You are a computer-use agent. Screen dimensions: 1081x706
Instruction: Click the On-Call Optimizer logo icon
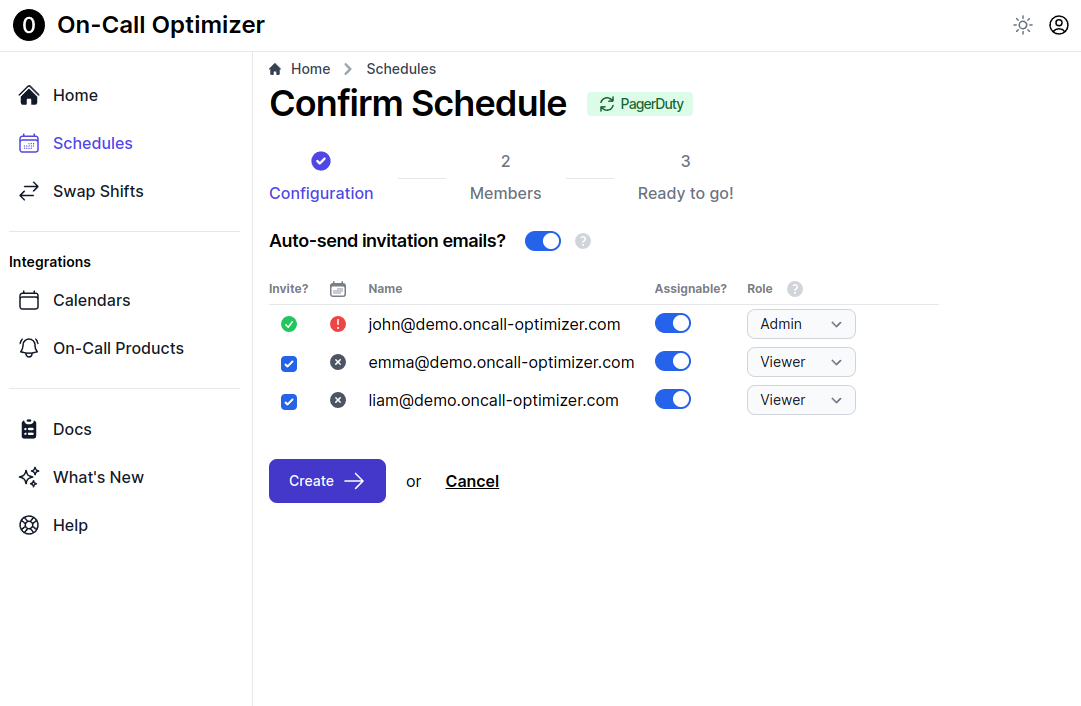pos(29,26)
